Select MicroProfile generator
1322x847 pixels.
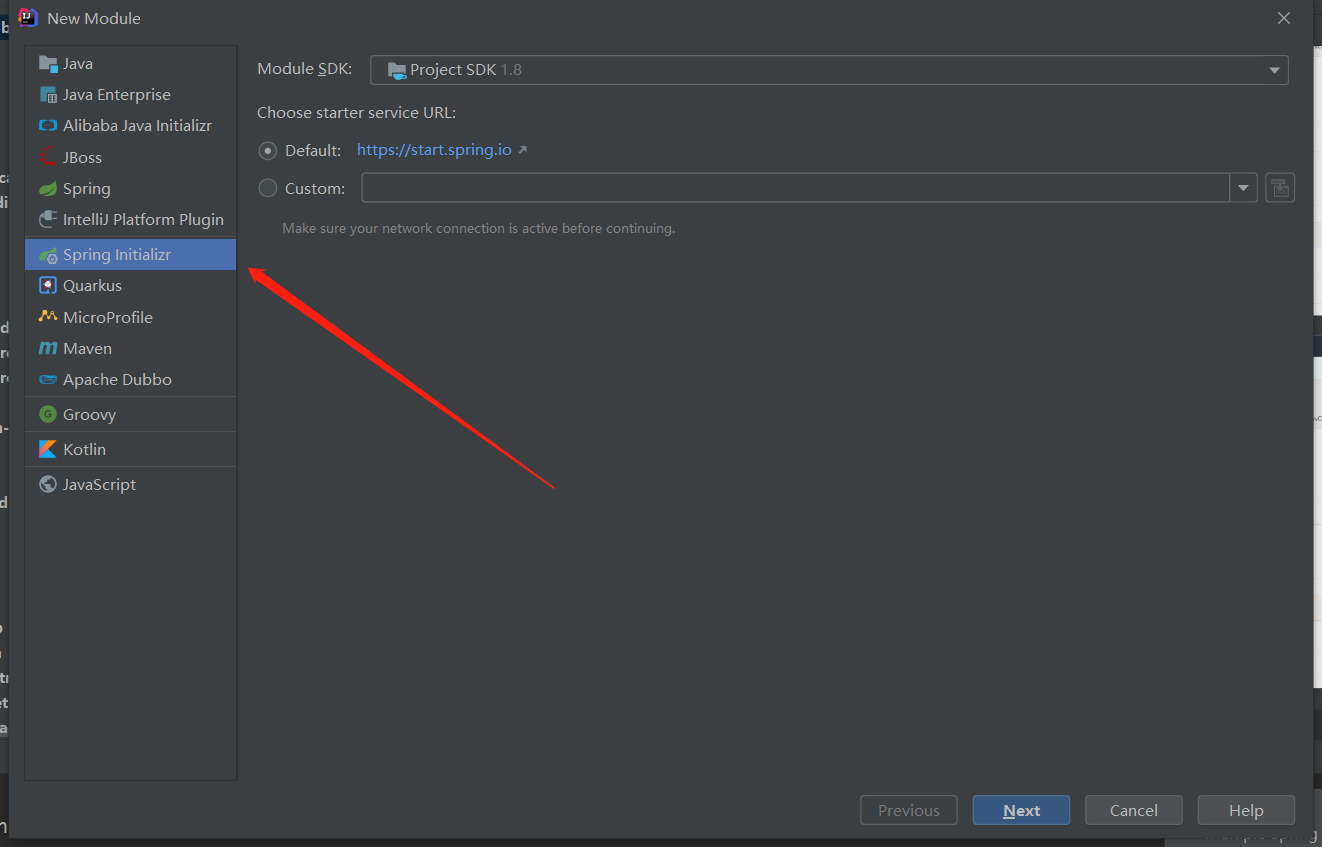[131, 317]
